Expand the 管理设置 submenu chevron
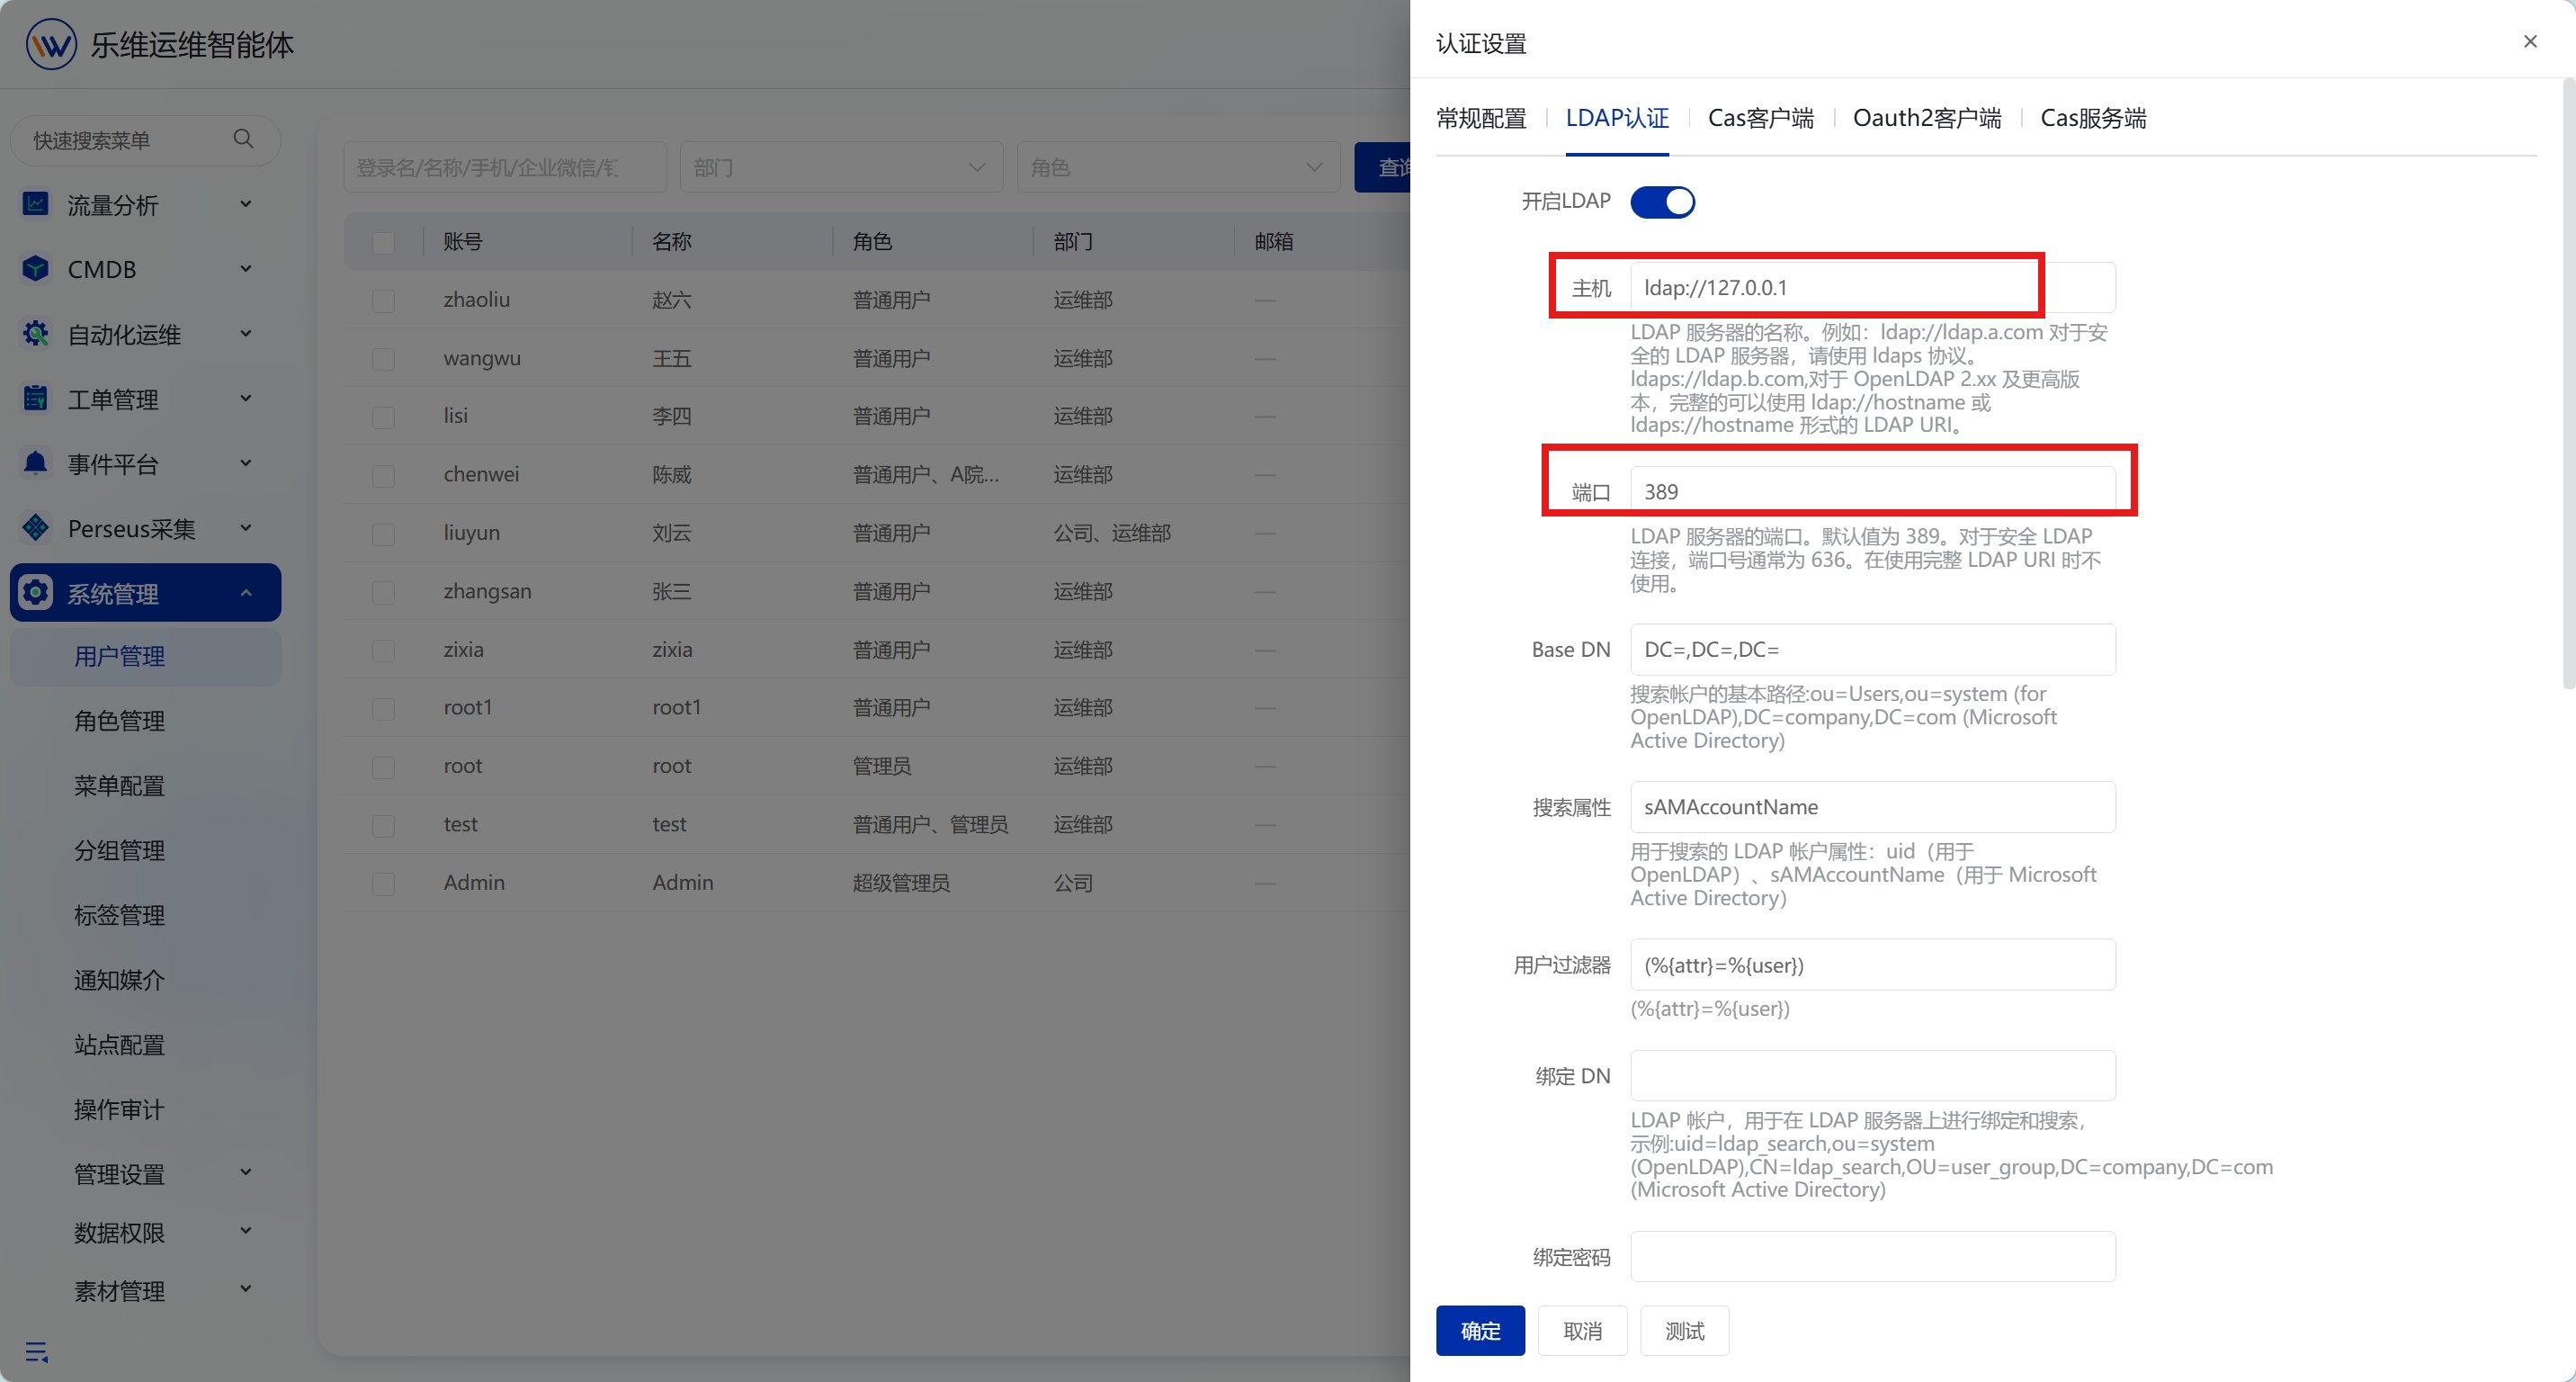Screen dimensions: 2576x1382 click(x=246, y=1172)
